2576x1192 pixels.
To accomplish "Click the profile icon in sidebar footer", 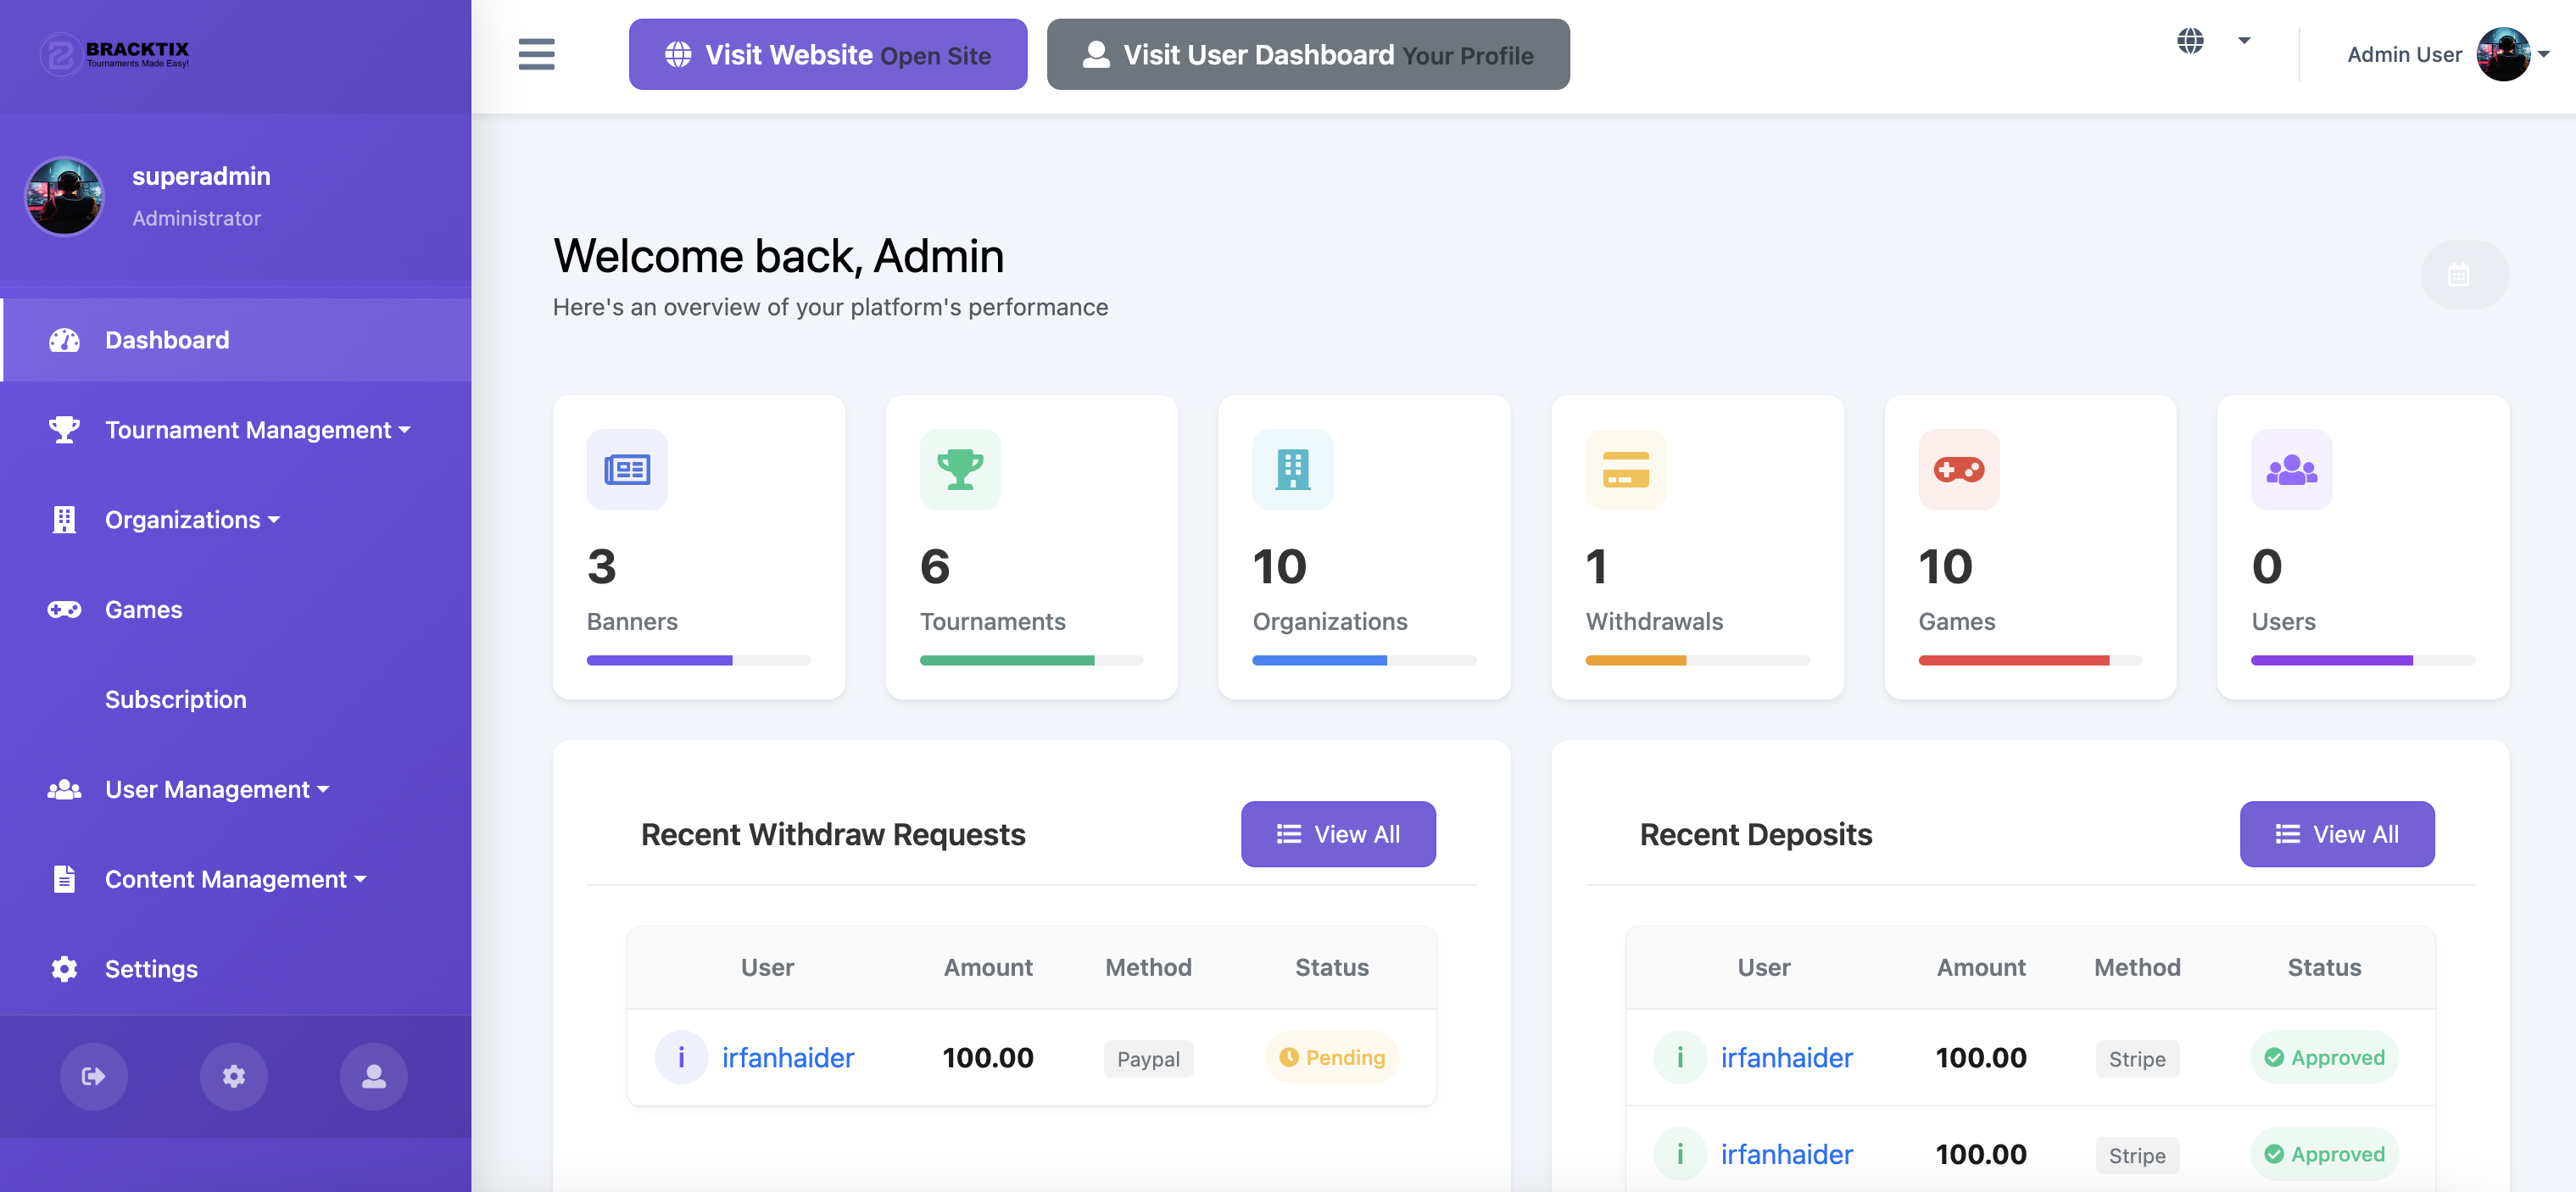I will pyautogui.click(x=373, y=1076).
